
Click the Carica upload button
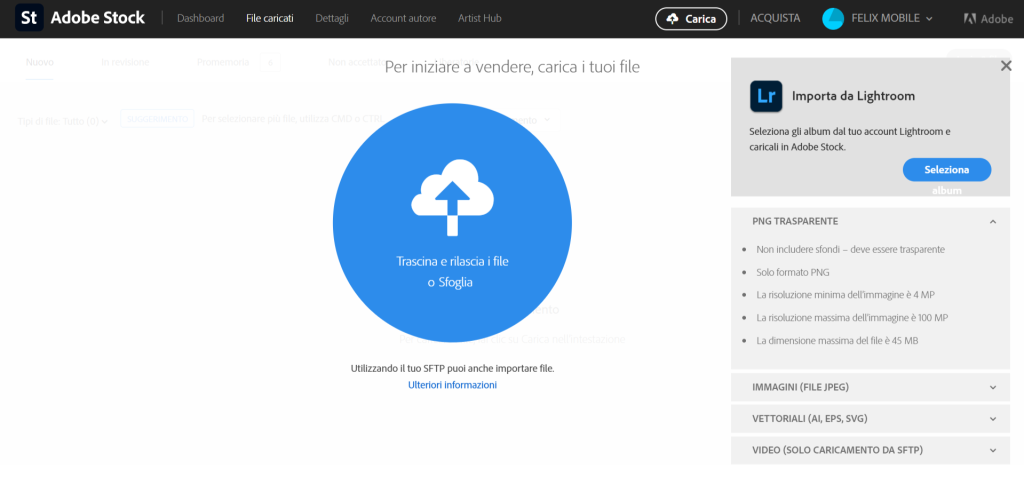click(691, 19)
